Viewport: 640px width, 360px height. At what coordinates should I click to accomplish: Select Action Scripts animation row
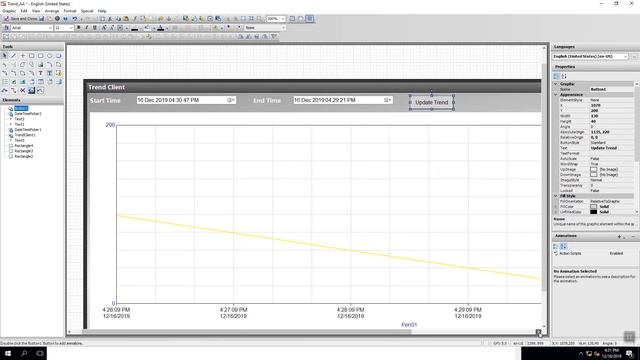coord(594,253)
